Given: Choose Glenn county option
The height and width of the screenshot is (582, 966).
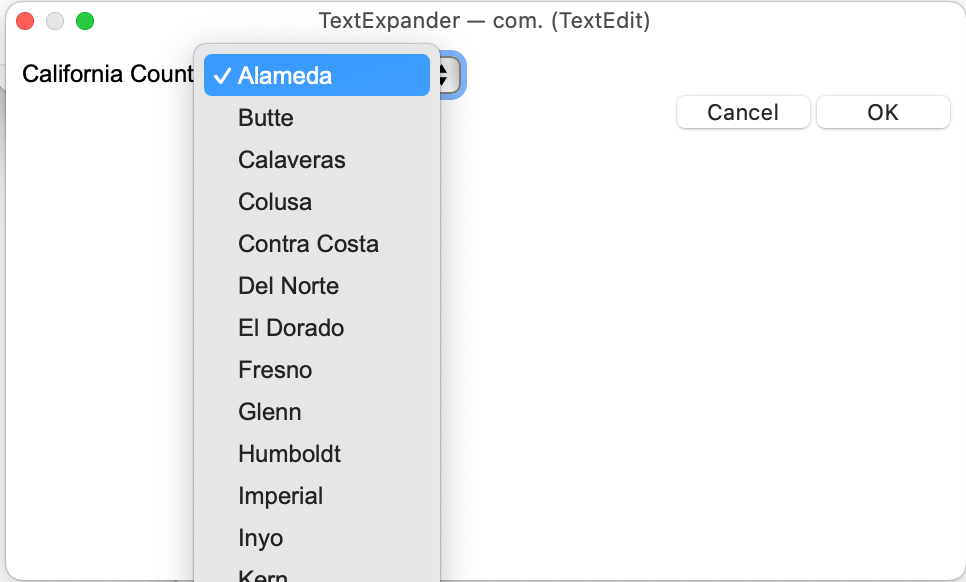Looking at the screenshot, I should click(x=269, y=412).
